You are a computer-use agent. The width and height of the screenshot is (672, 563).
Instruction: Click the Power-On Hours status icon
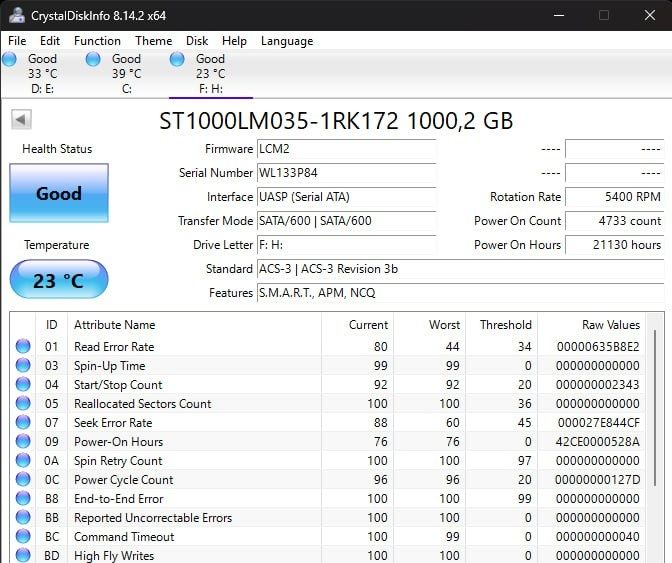click(23, 442)
